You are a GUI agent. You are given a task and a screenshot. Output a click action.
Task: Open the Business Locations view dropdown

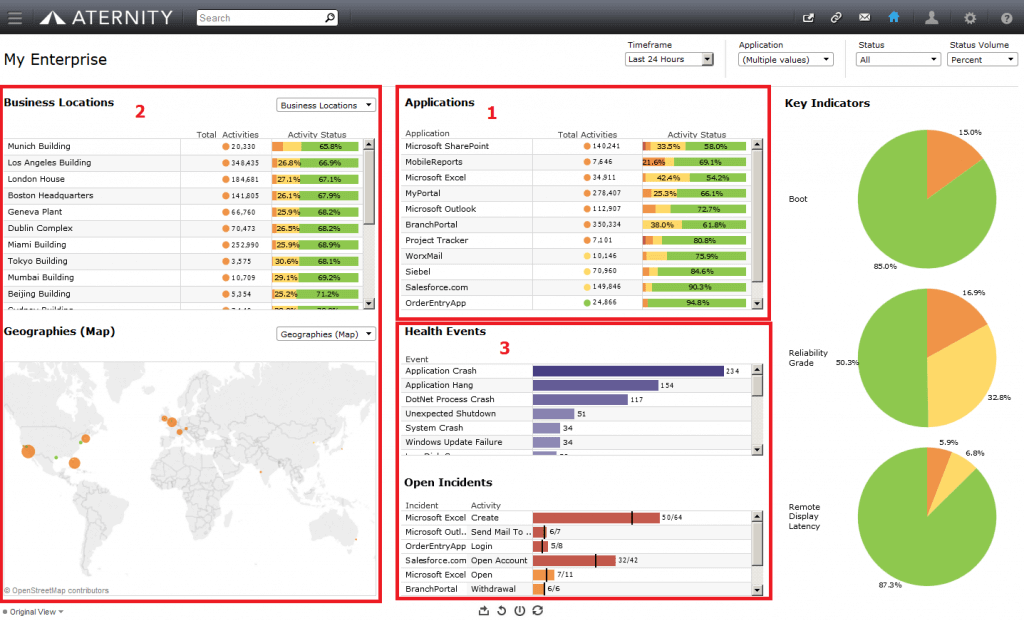(326, 105)
